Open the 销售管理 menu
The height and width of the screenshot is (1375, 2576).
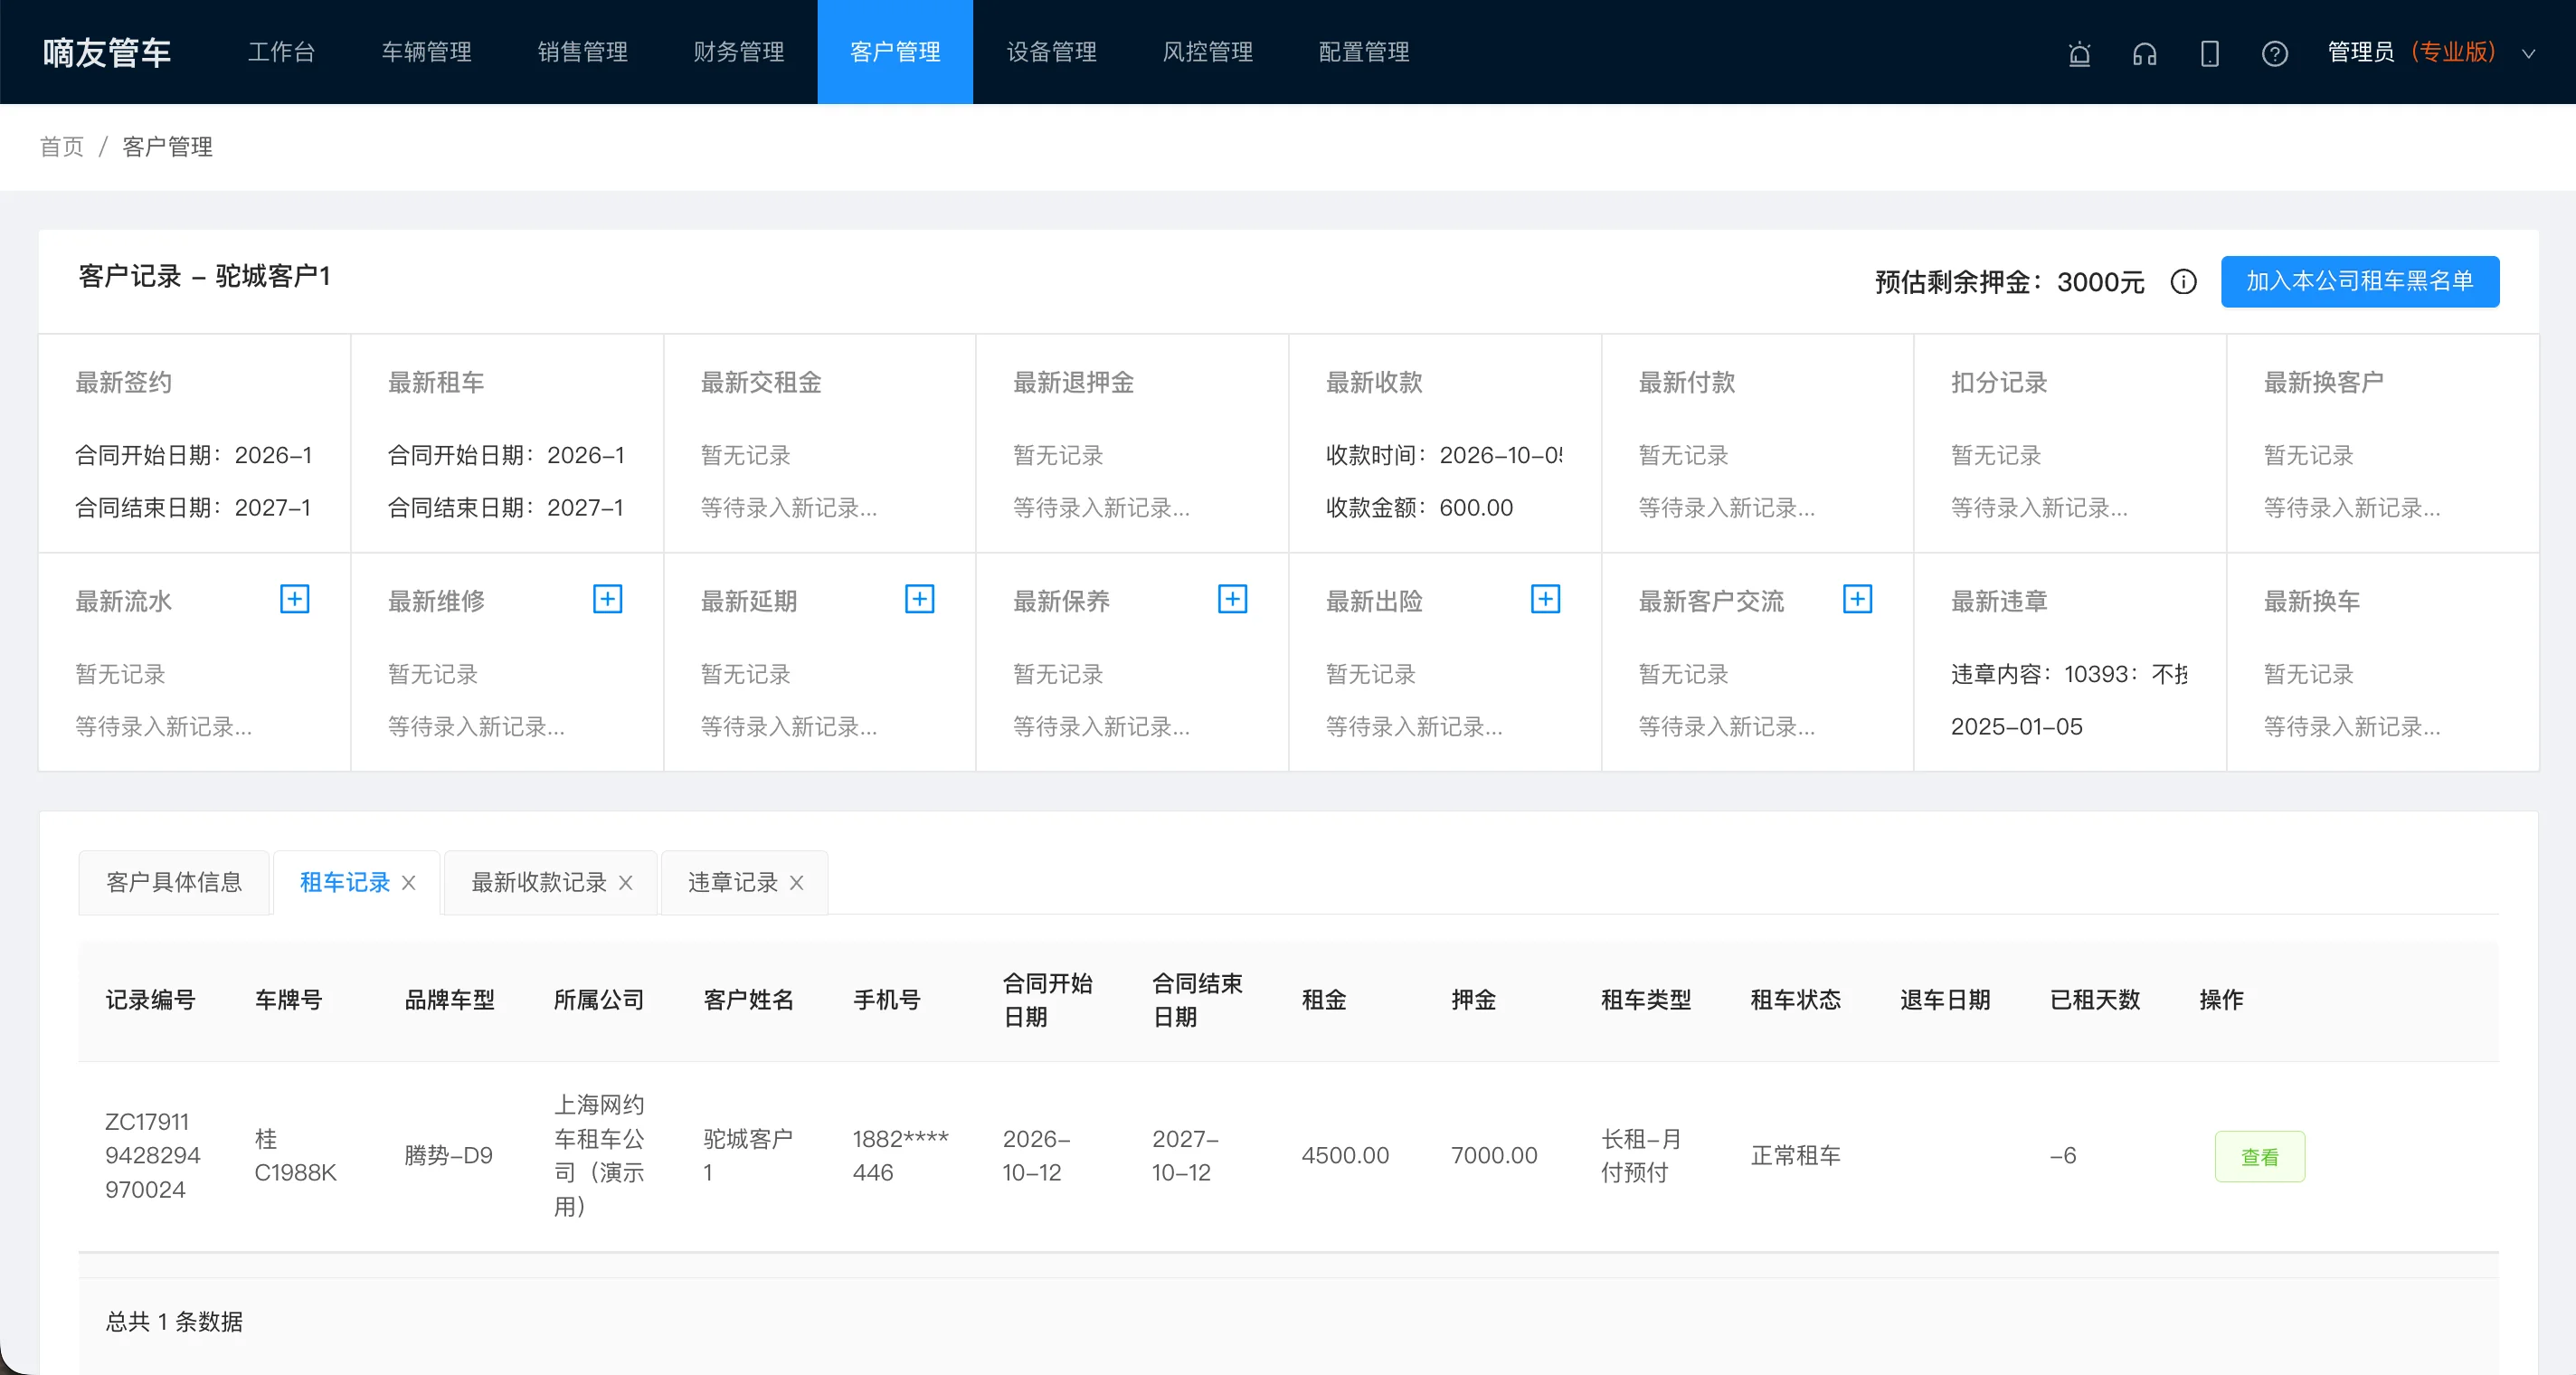(x=582, y=52)
